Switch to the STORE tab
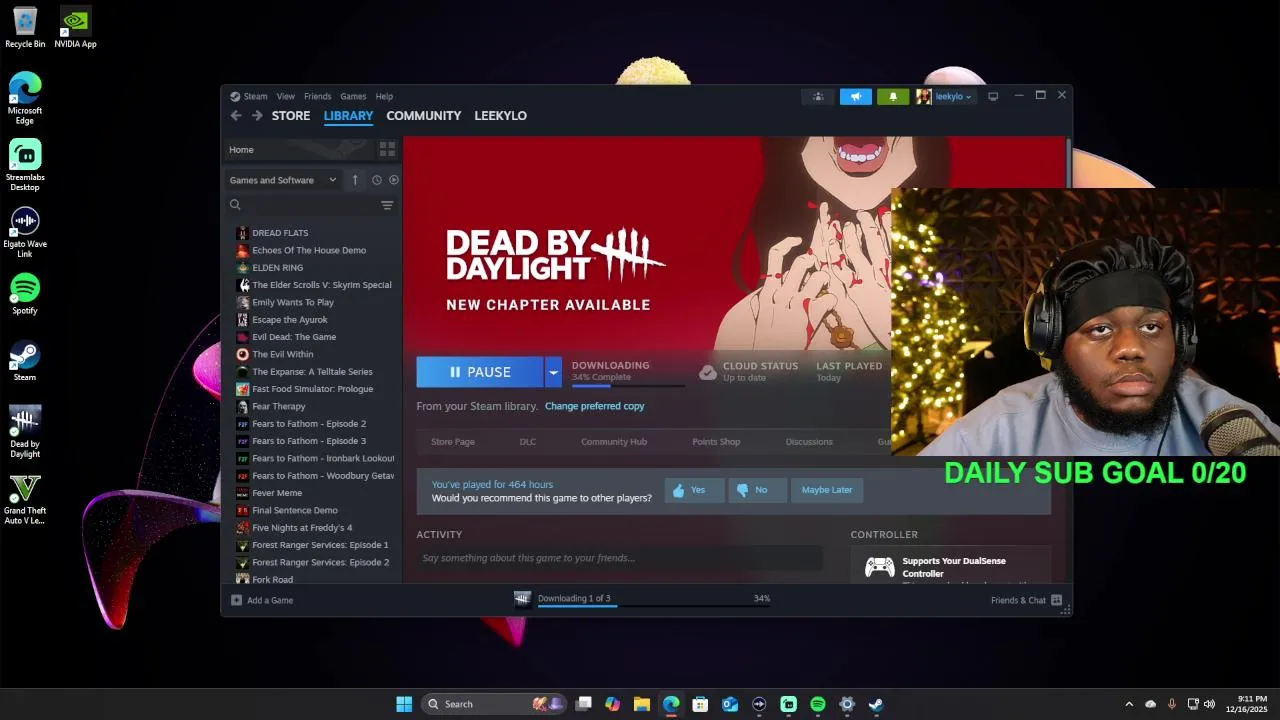 click(291, 116)
